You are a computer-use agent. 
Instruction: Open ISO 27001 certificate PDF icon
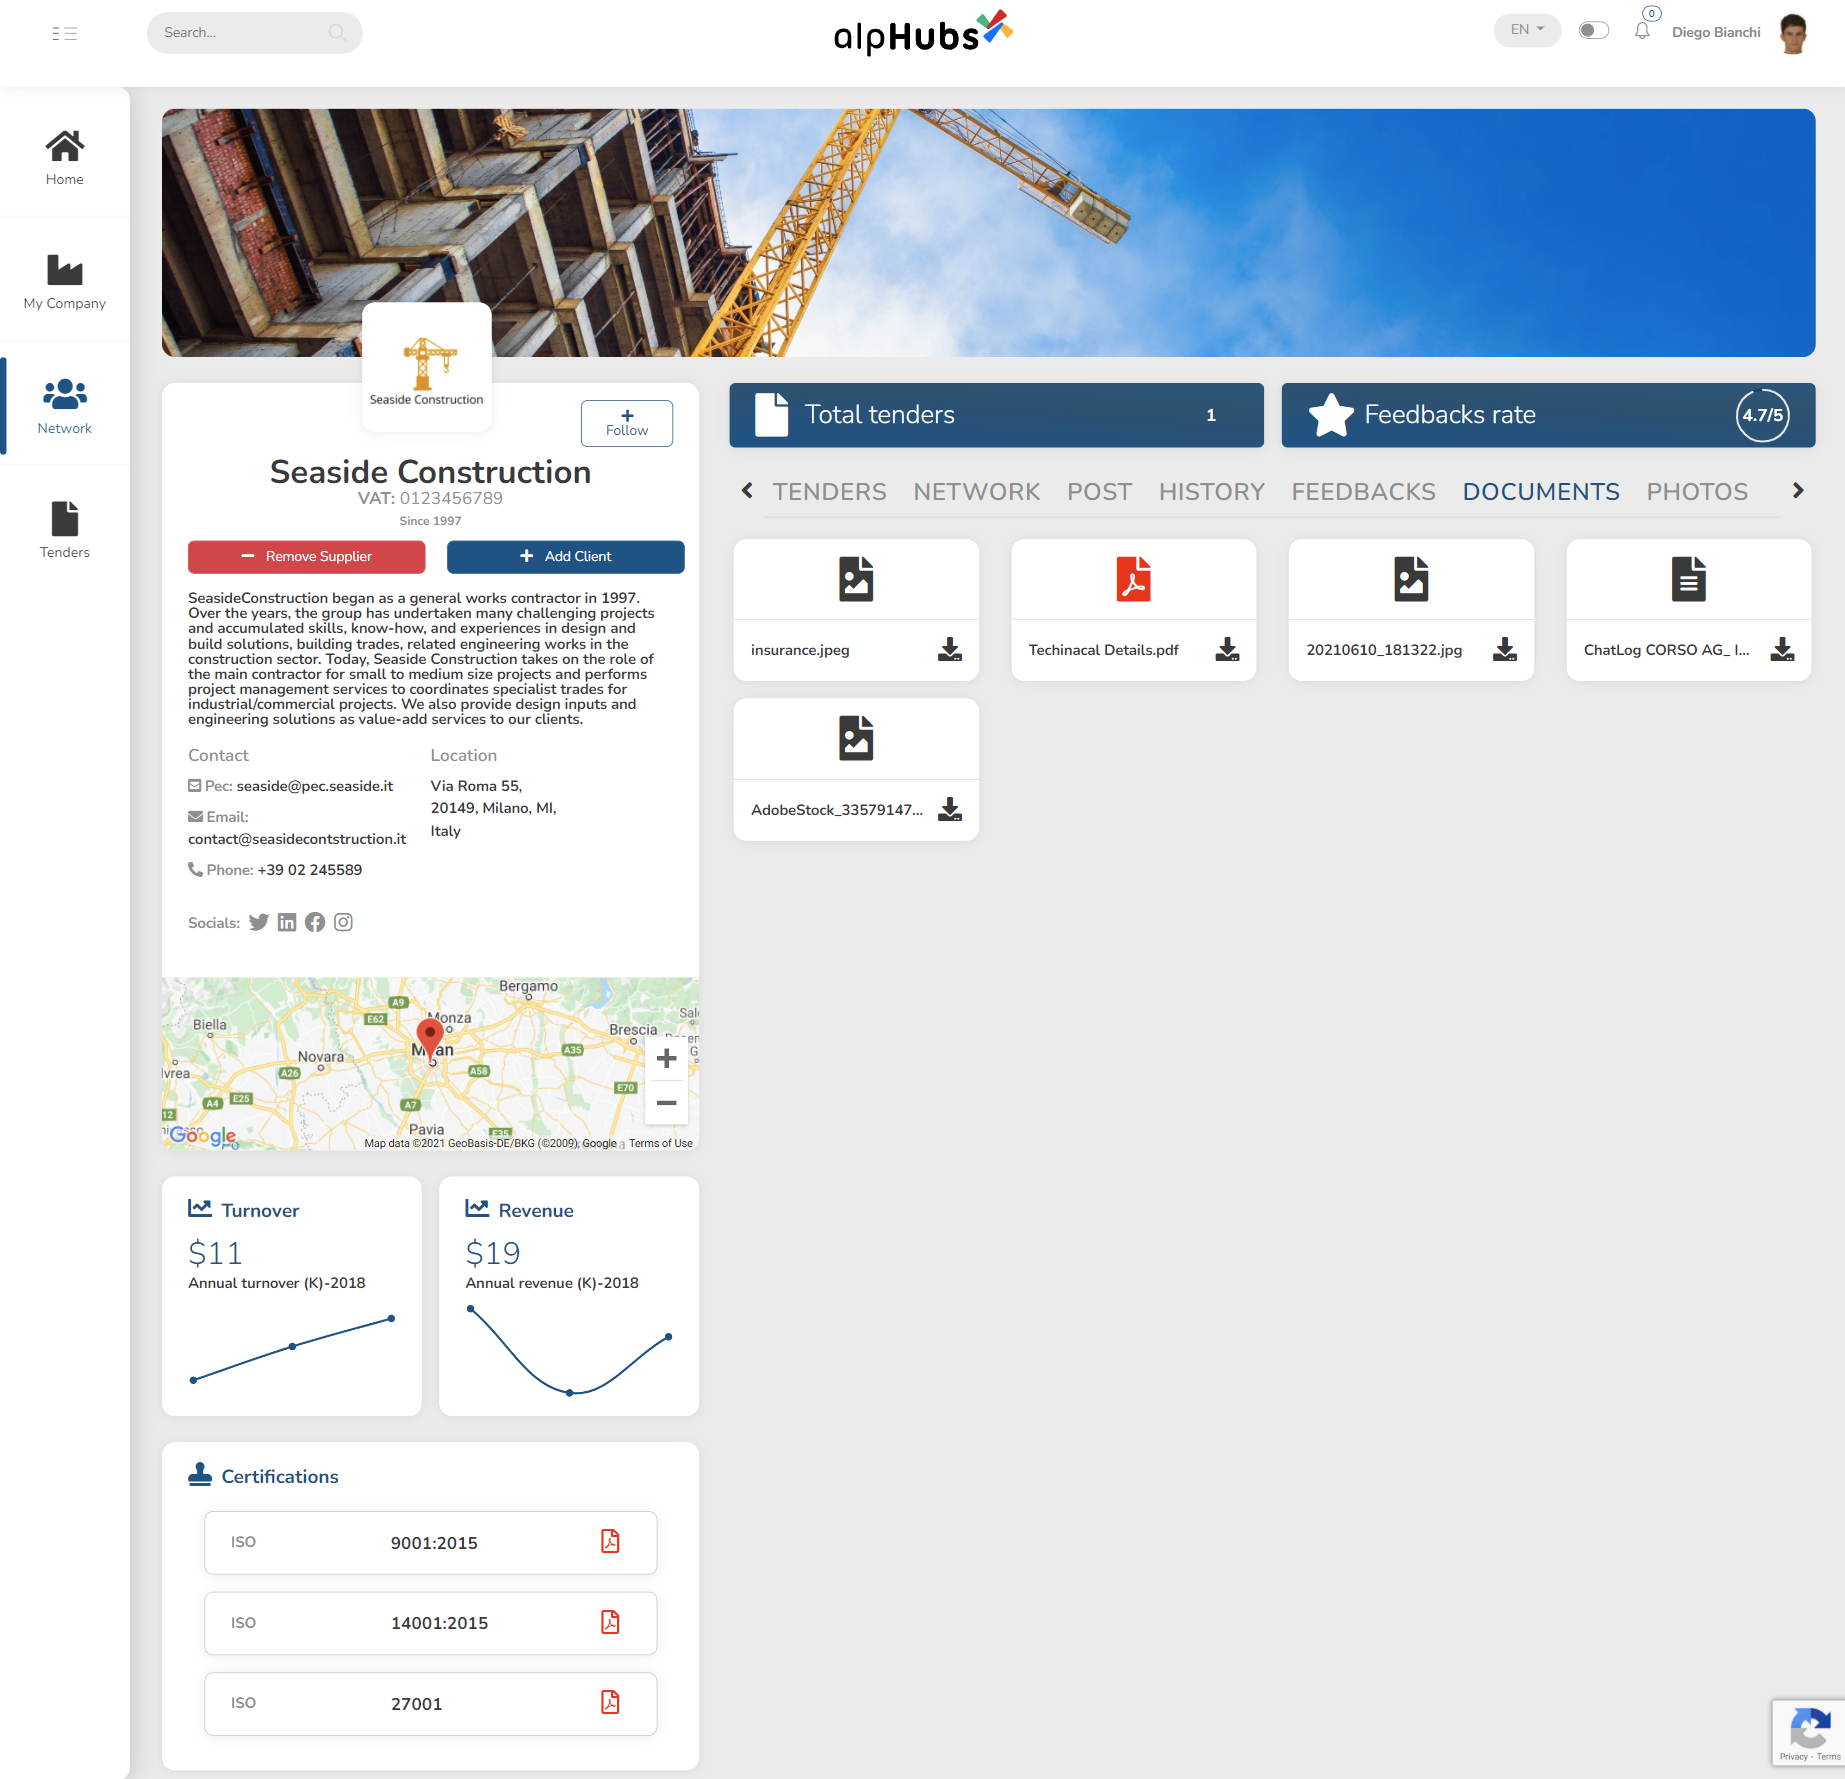[x=610, y=1702]
